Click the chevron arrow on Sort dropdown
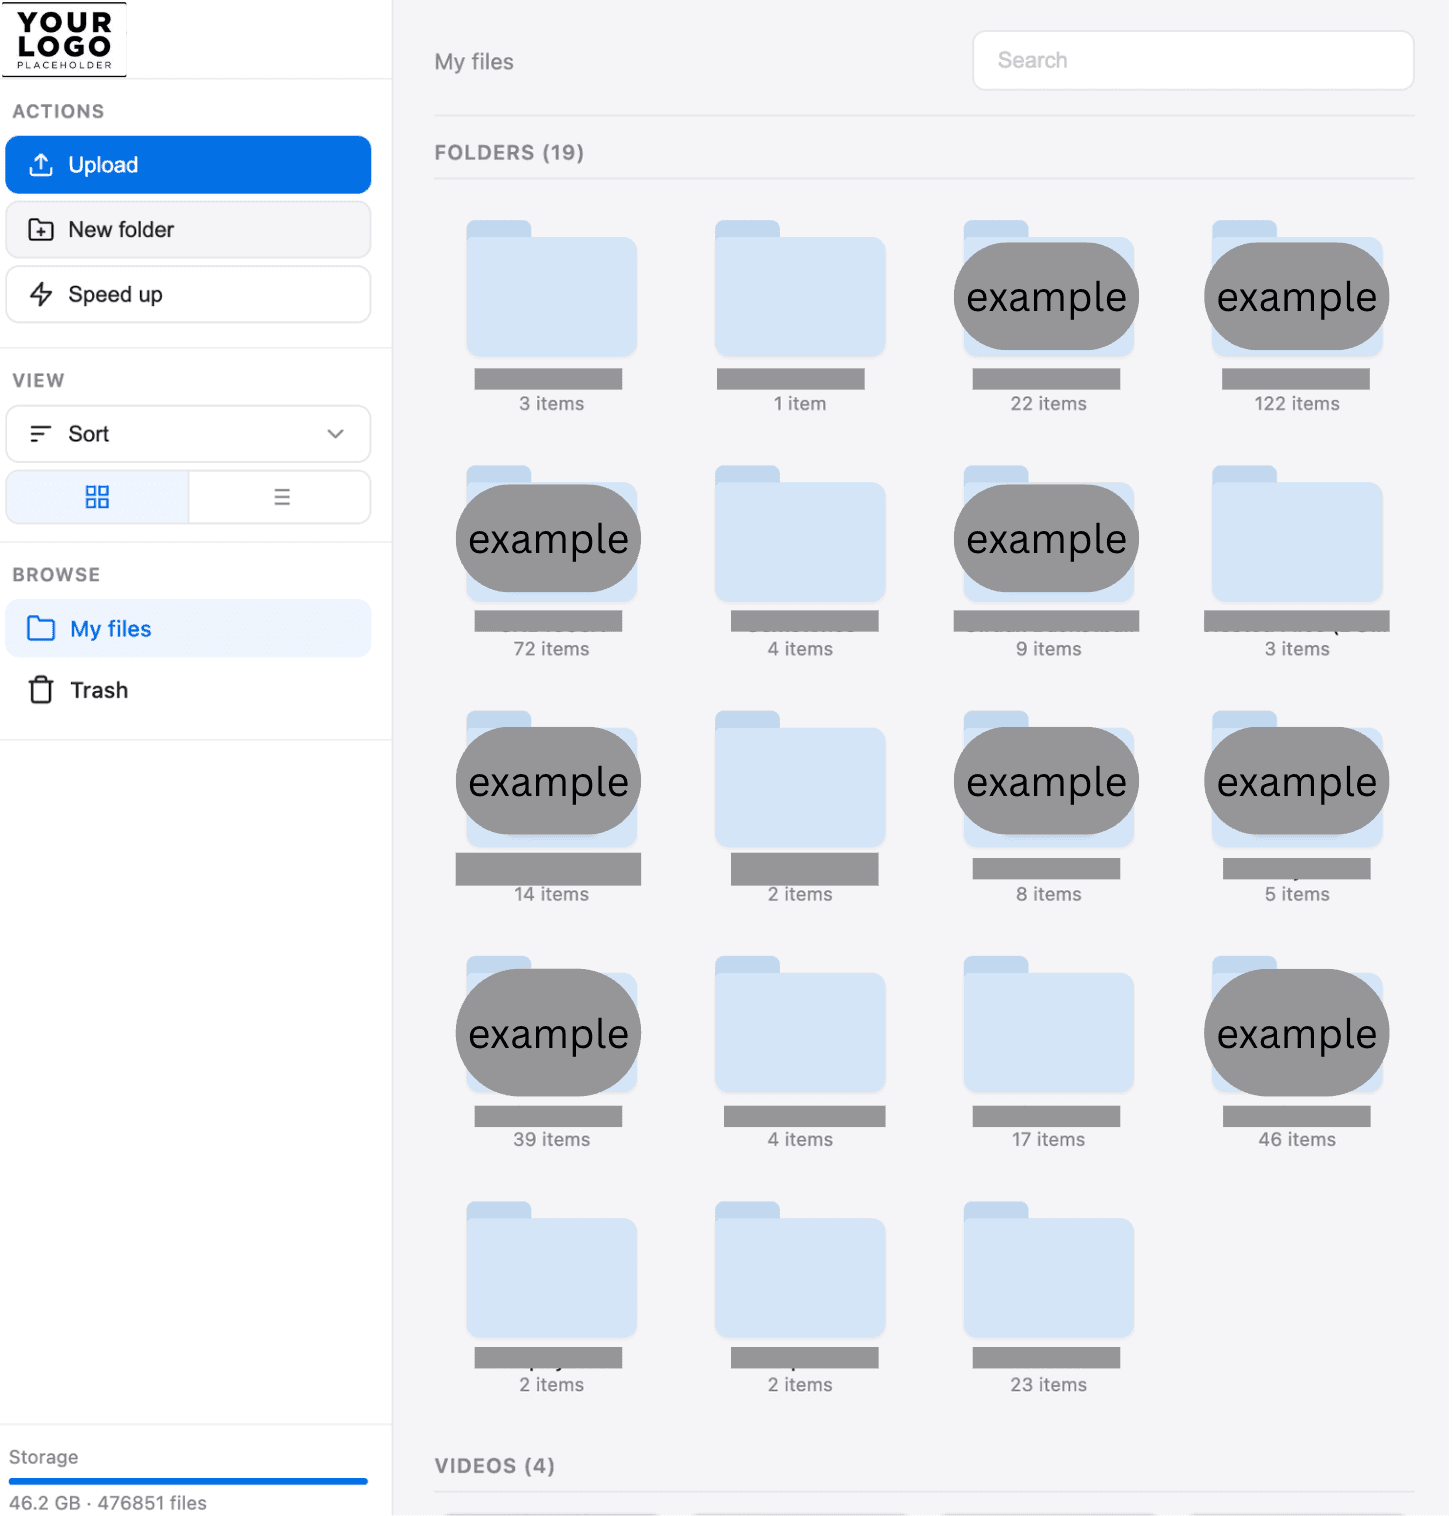The height and width of the screenshot is (1516, 1452). (336, 434)
